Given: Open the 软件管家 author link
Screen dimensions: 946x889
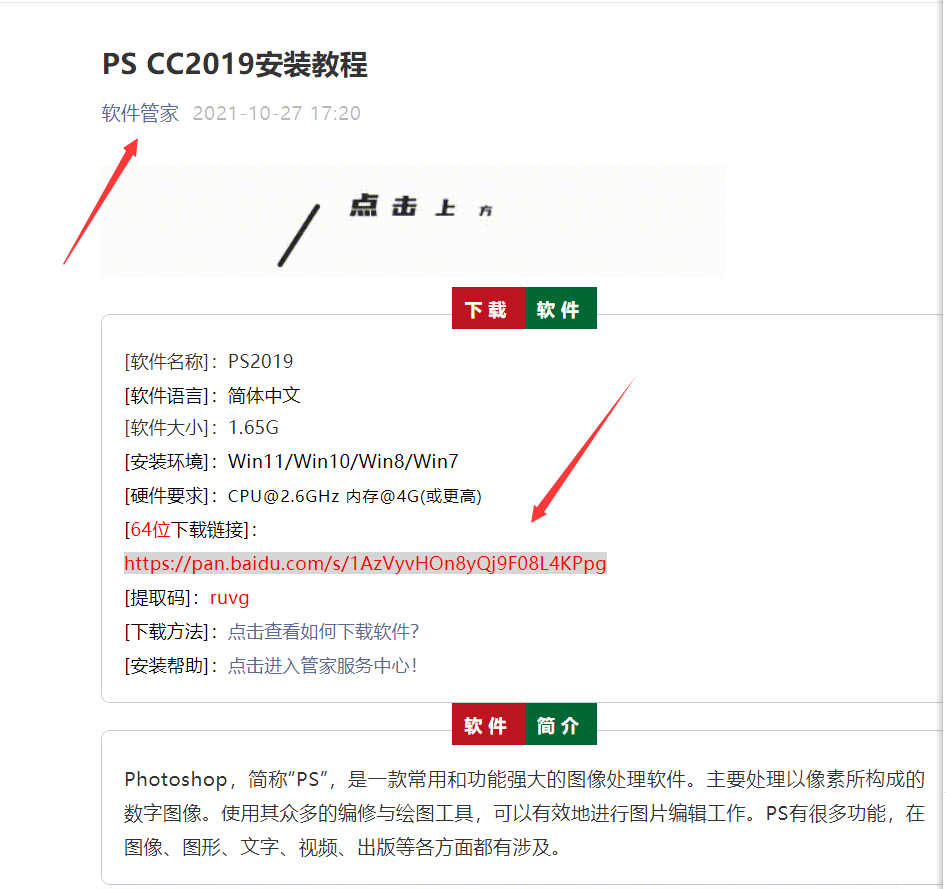Looking at the screenshot, I should point(140,113).
